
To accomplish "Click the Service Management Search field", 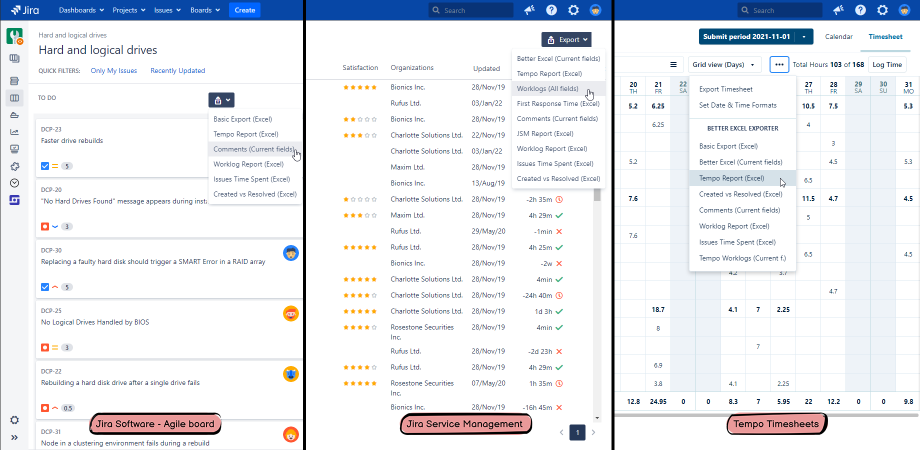I will 471,10.
